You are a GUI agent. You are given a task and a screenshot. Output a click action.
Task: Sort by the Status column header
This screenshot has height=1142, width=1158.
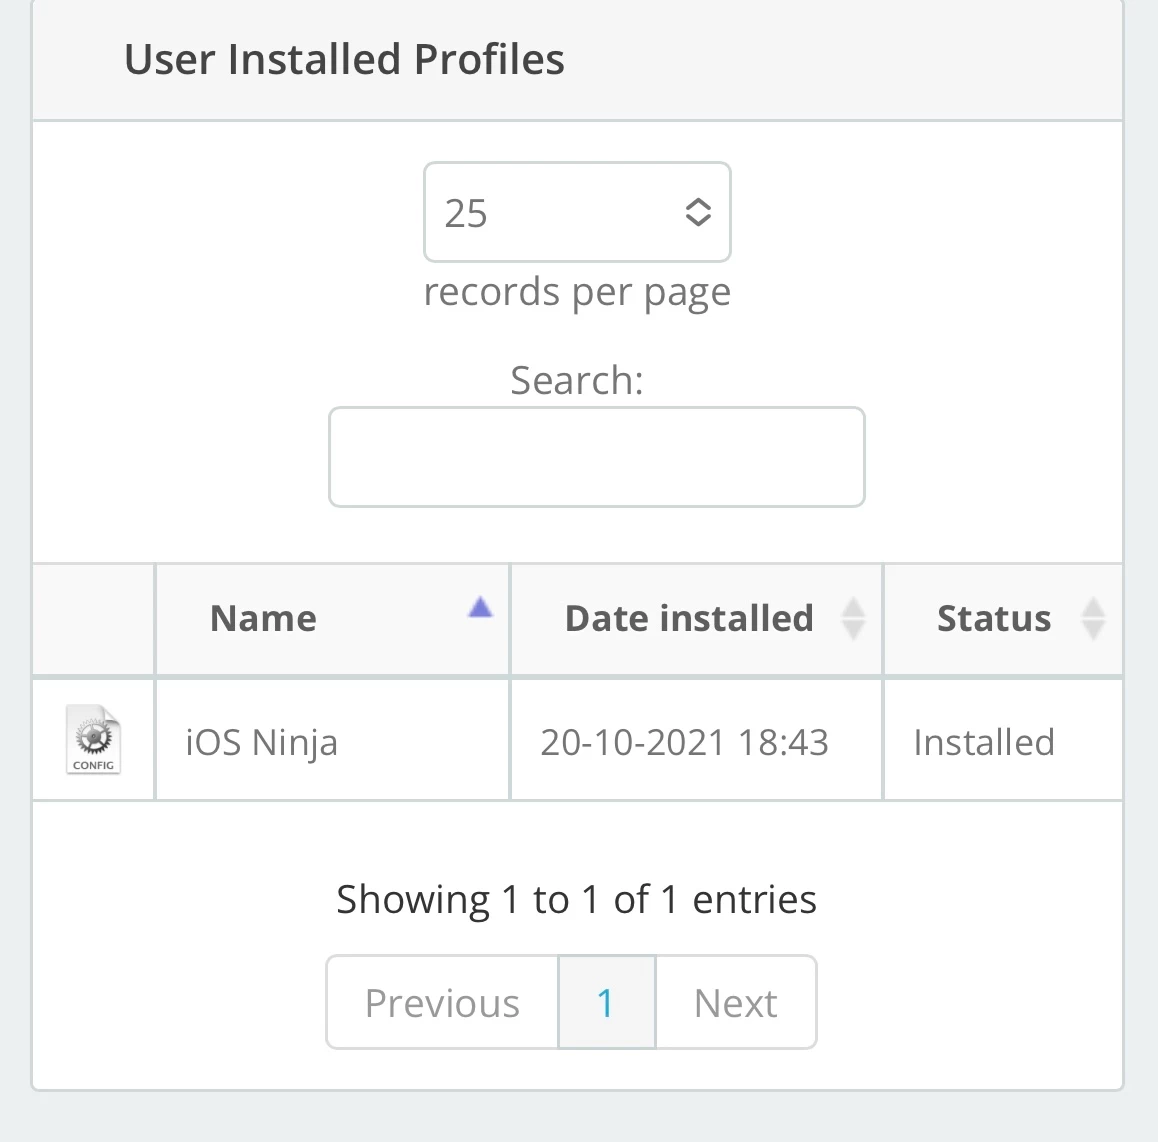993,619
